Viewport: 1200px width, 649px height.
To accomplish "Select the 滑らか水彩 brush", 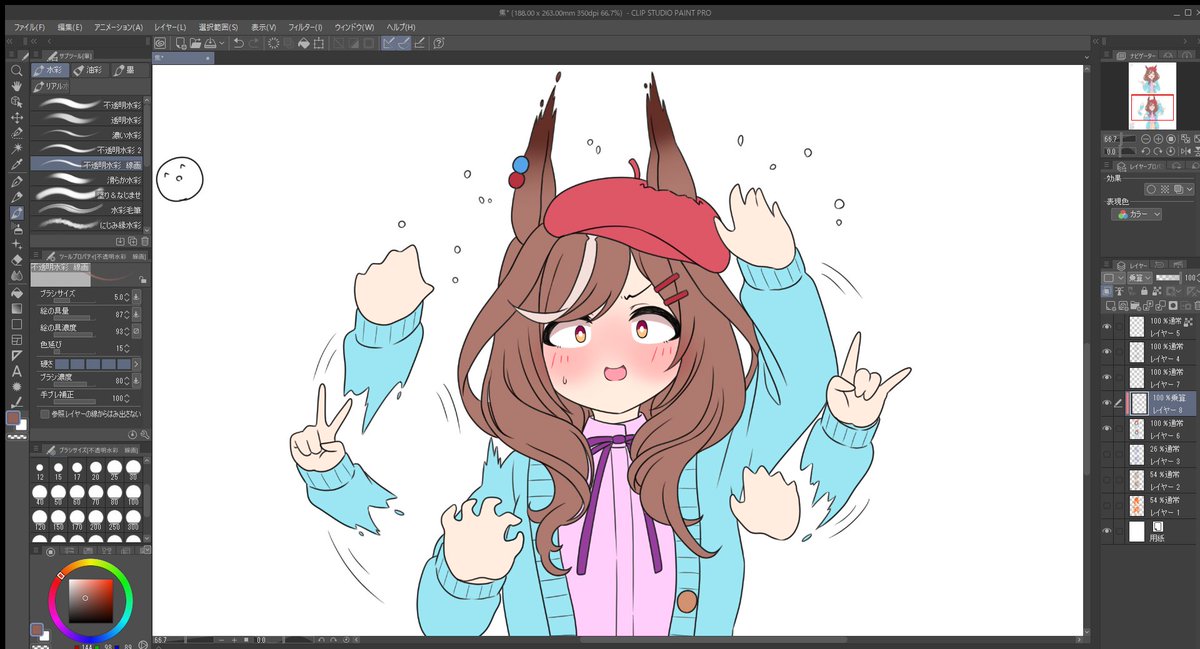I will 87,180.
